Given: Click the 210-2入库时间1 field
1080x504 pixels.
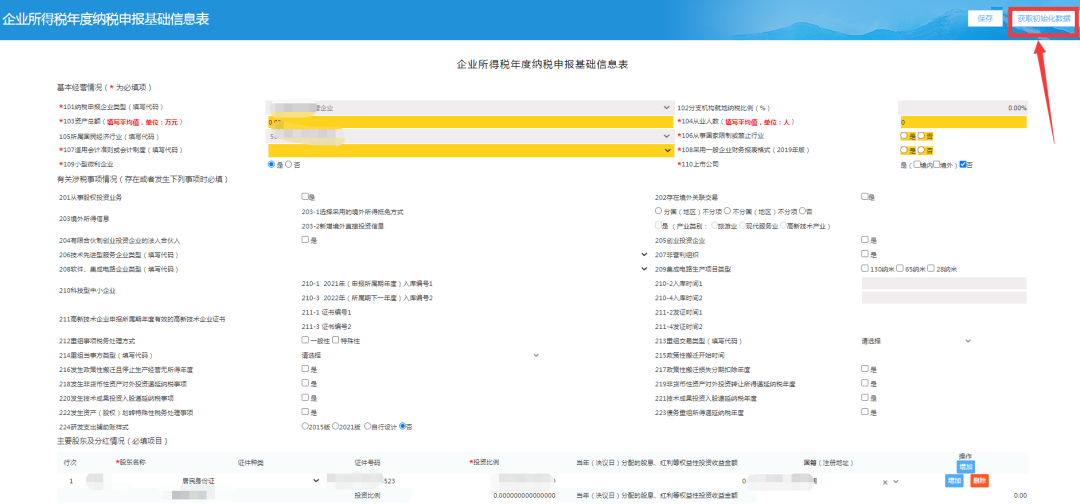Looking at the screenshot, I should tap(944, 284).
